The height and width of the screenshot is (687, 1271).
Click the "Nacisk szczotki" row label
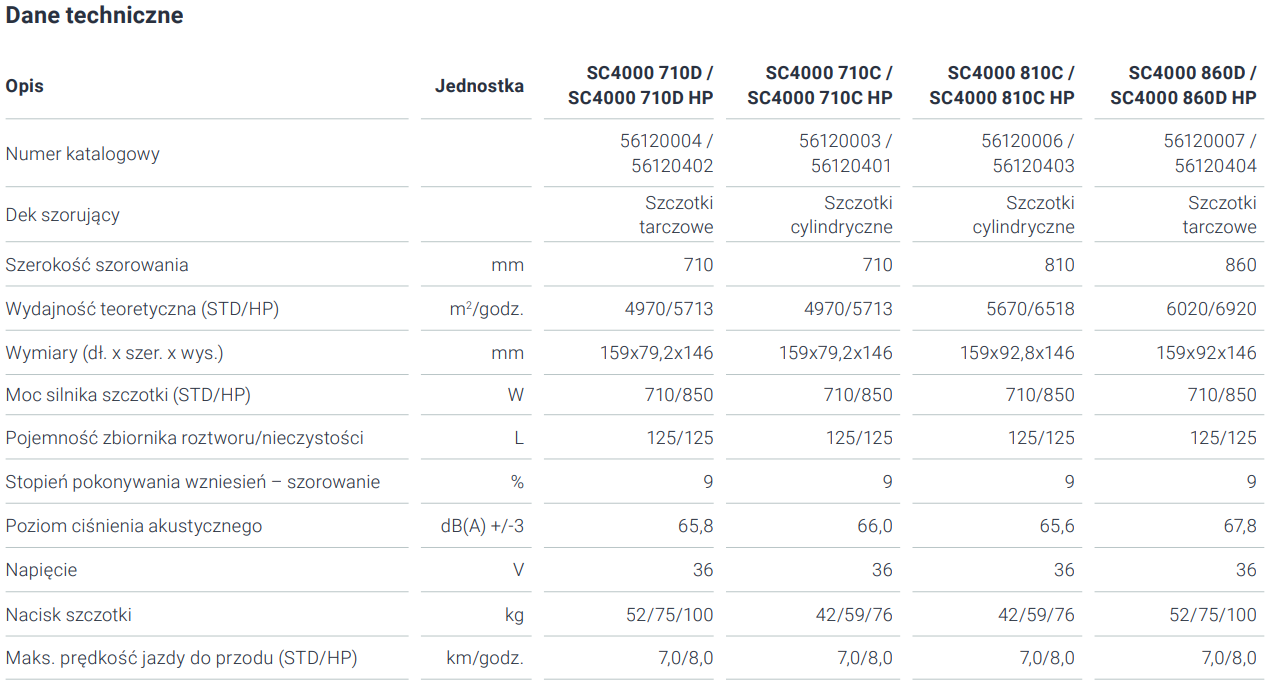[x=69, y=615]
